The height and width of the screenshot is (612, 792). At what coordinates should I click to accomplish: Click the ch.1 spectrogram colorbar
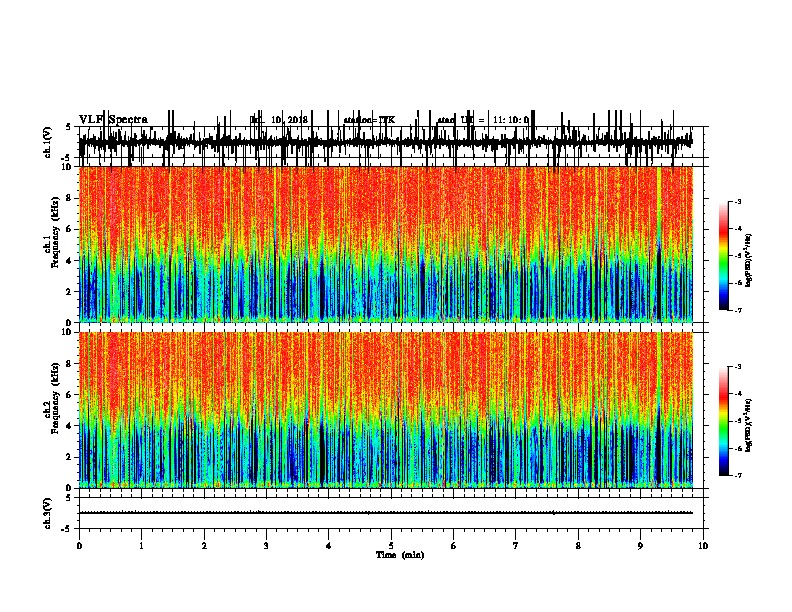[724, 256]
